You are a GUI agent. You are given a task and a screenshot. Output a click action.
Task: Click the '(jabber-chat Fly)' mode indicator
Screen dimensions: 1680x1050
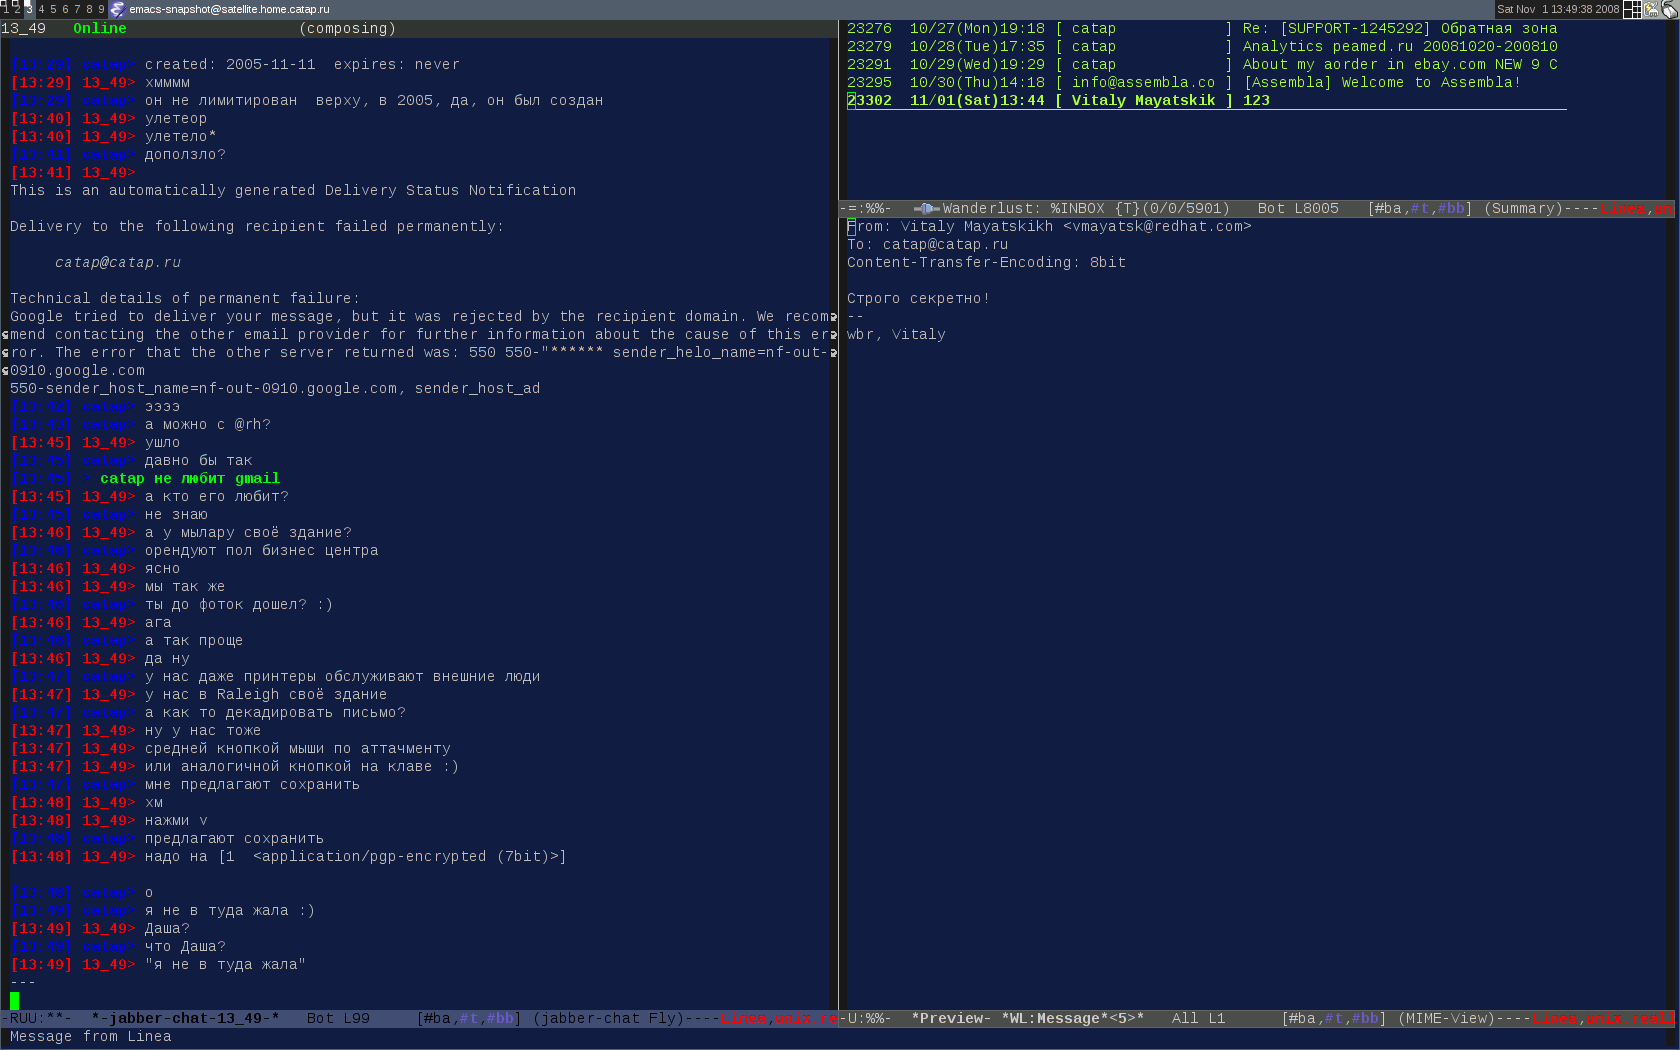point(608,1018)
